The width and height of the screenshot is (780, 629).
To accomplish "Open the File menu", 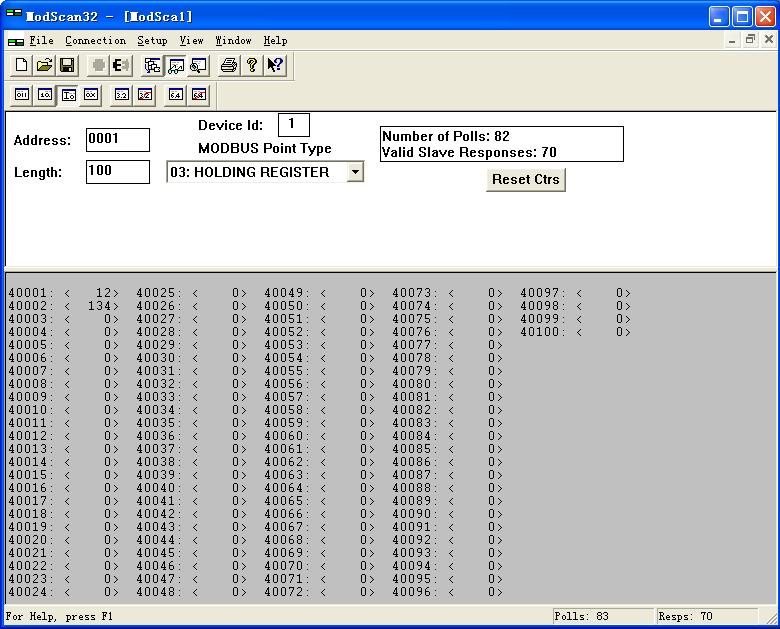I will pos(41,41).
